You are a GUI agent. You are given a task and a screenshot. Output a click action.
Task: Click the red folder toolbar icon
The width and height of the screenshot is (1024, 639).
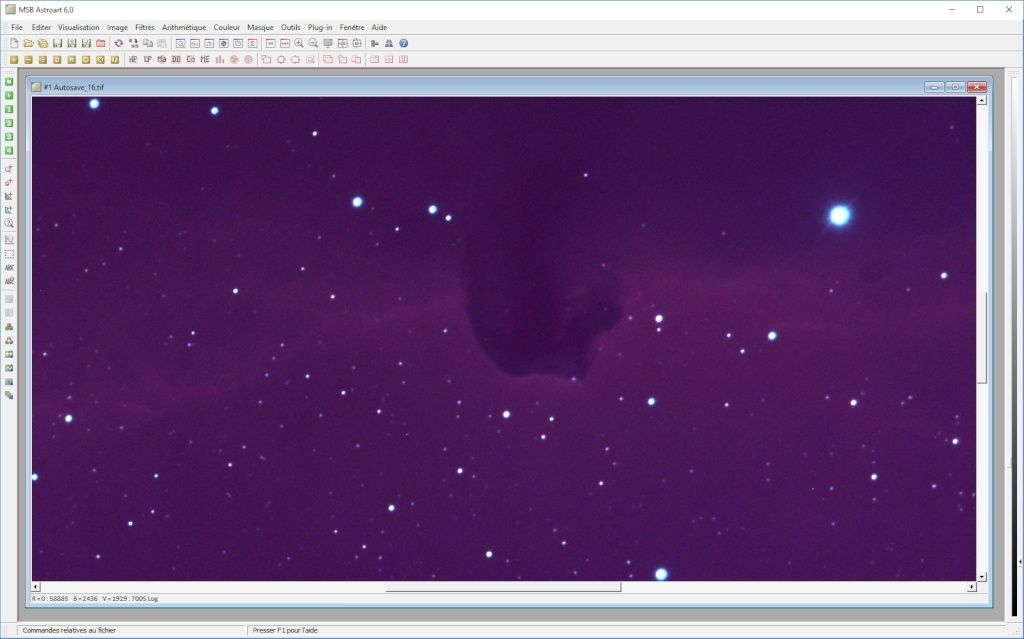pos(101,43)
